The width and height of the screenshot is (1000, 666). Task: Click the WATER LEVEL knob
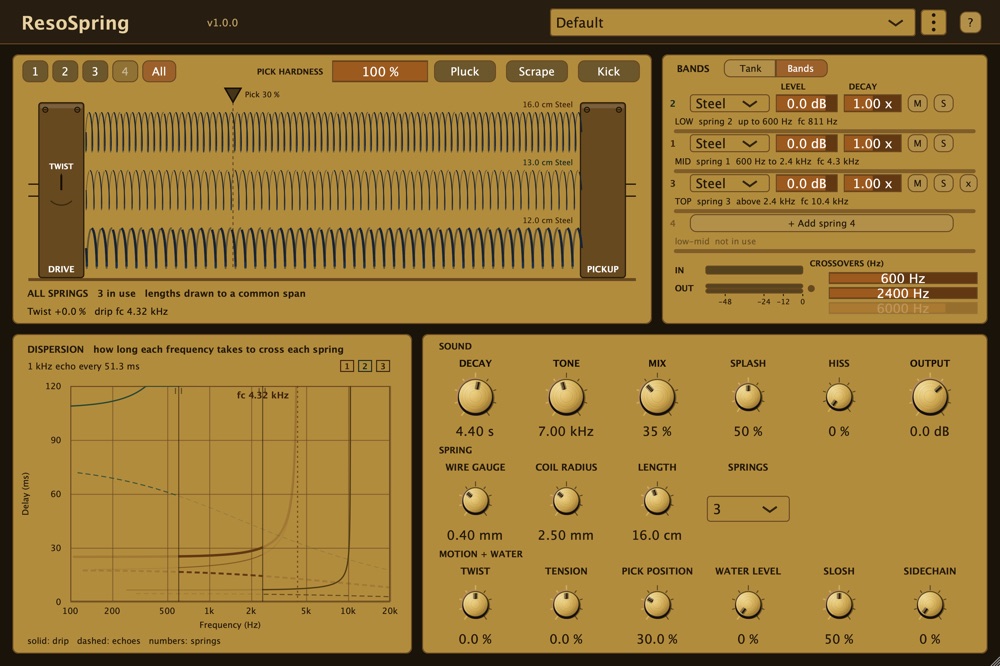click(747, 605)
